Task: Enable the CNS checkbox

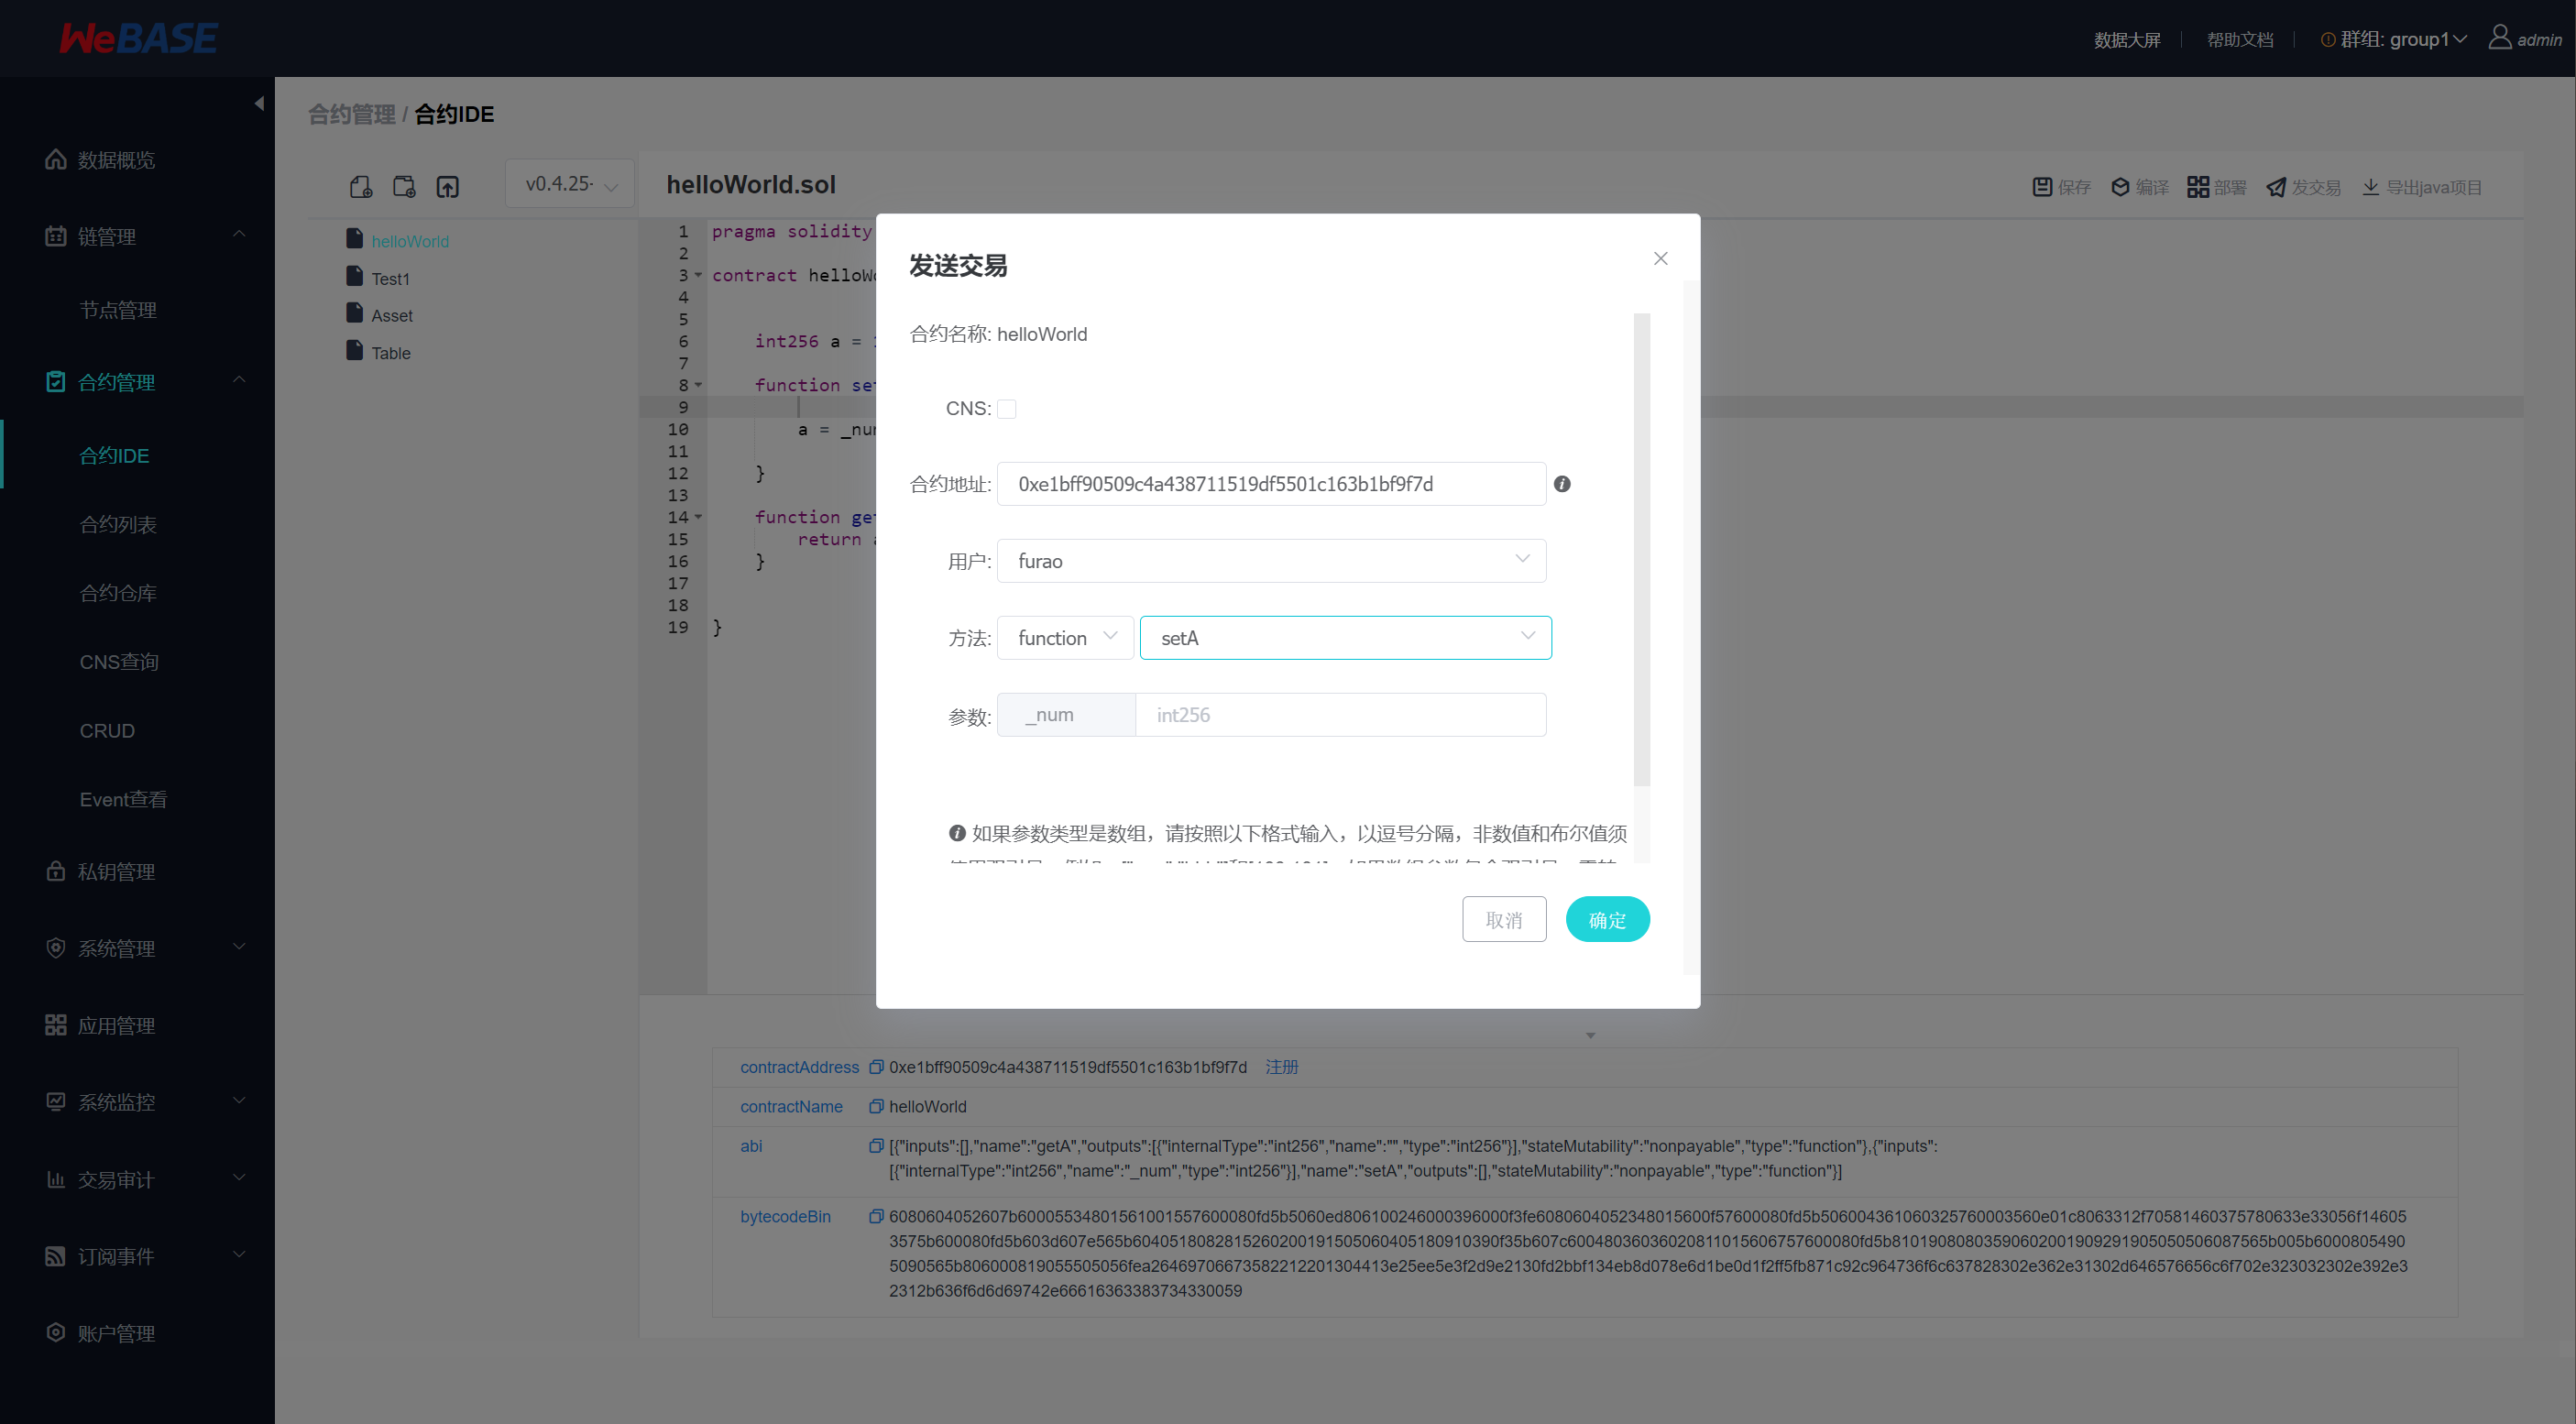Action: point(1007,408)
